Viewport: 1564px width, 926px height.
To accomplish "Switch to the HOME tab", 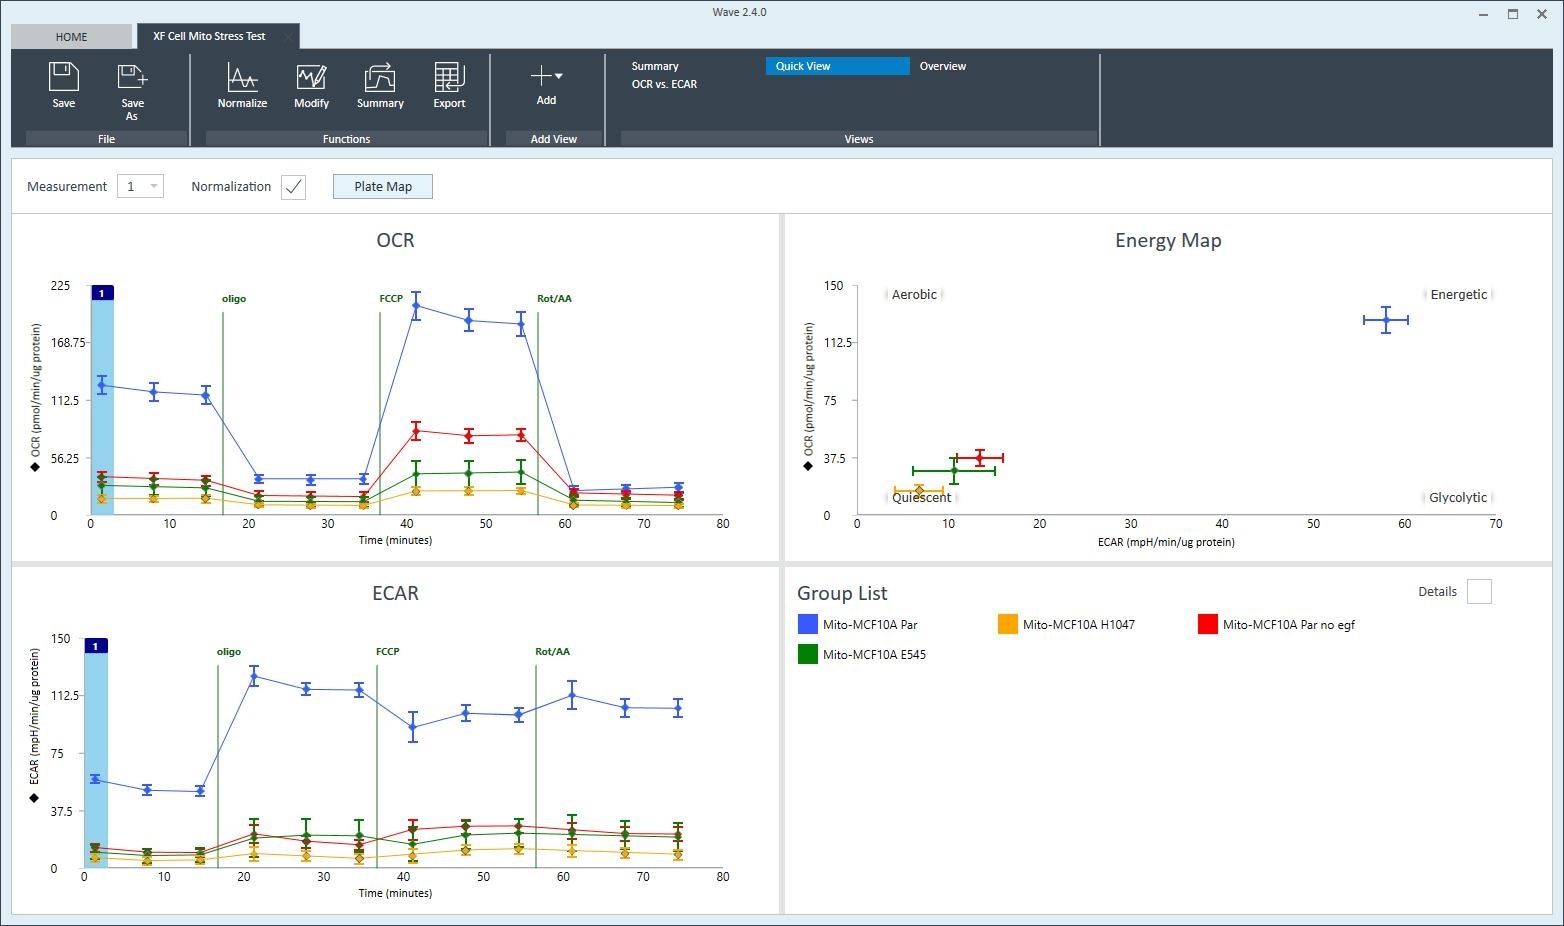I will pos(71,37).
